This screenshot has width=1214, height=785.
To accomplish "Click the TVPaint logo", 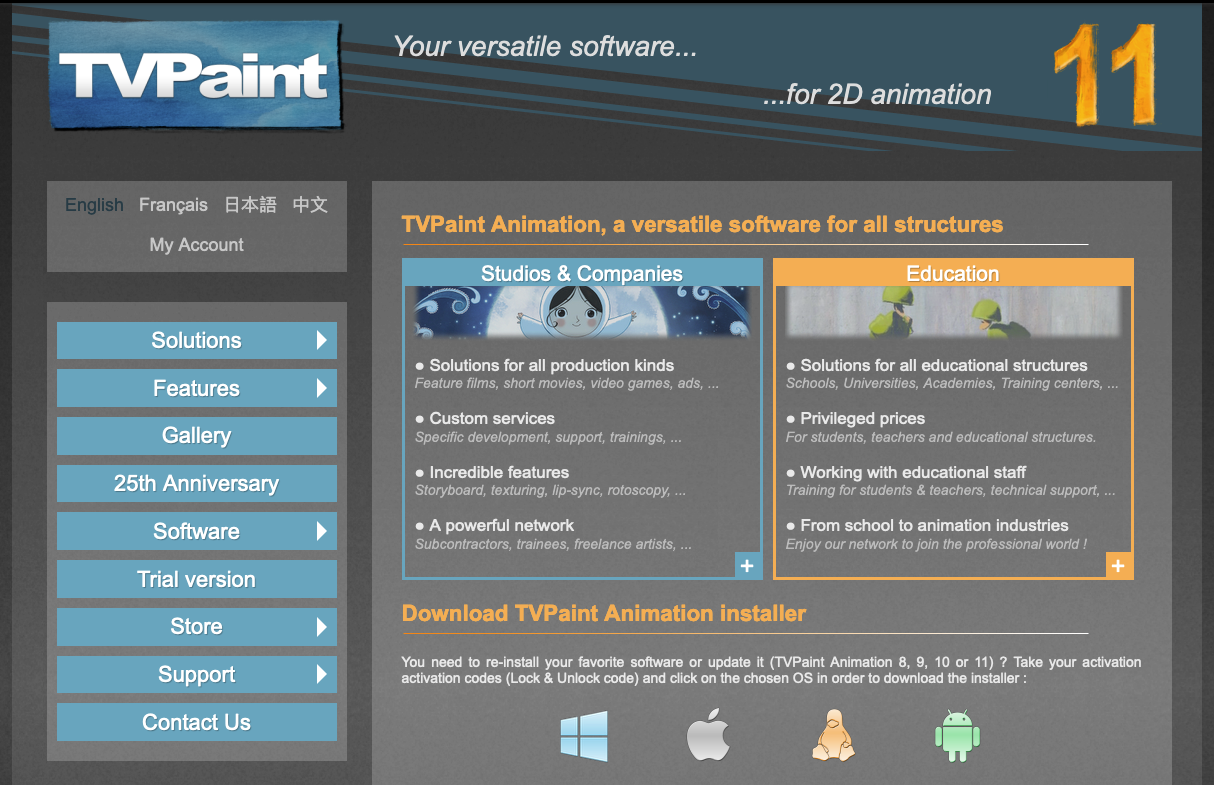I will pos(196,76).
